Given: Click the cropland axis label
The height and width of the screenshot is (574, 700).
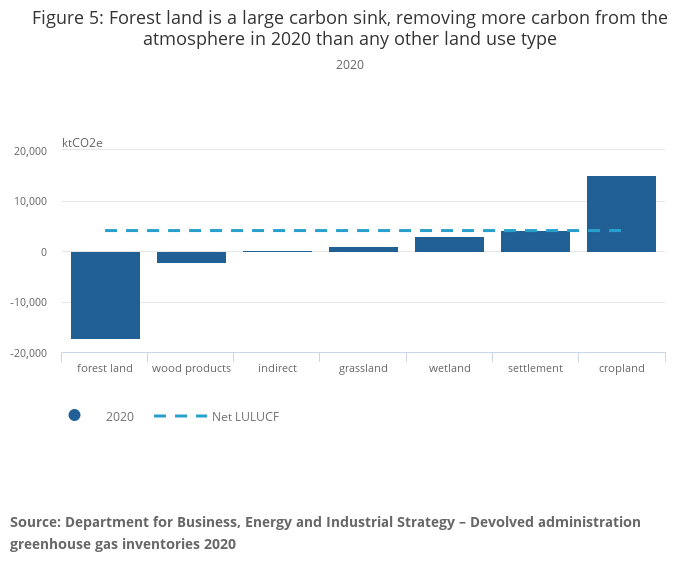Looking at the screenshot, I should point(621,368).
